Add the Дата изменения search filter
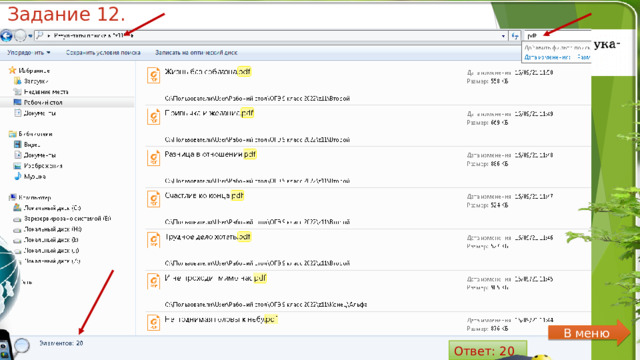Viewport: 640px width, 360px height. pyautogui.click(x=547, y=57)
